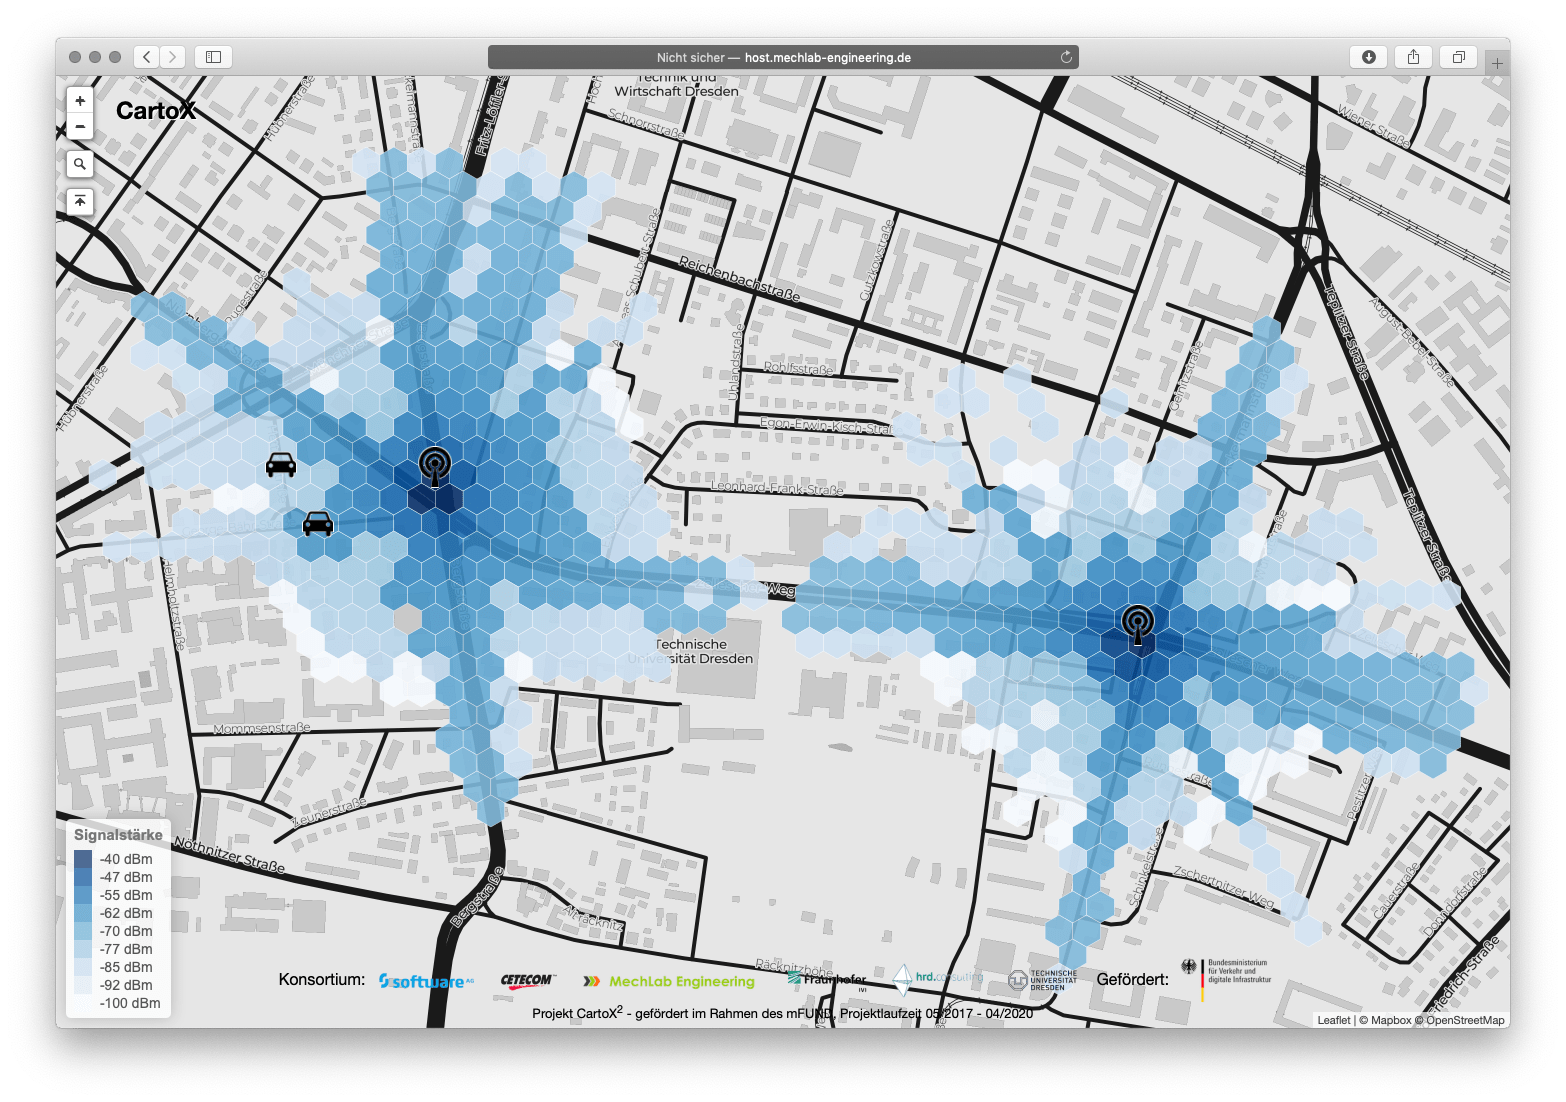
Task: Click the -40 dBm legend swatch
Action: [x=83, y=859]
